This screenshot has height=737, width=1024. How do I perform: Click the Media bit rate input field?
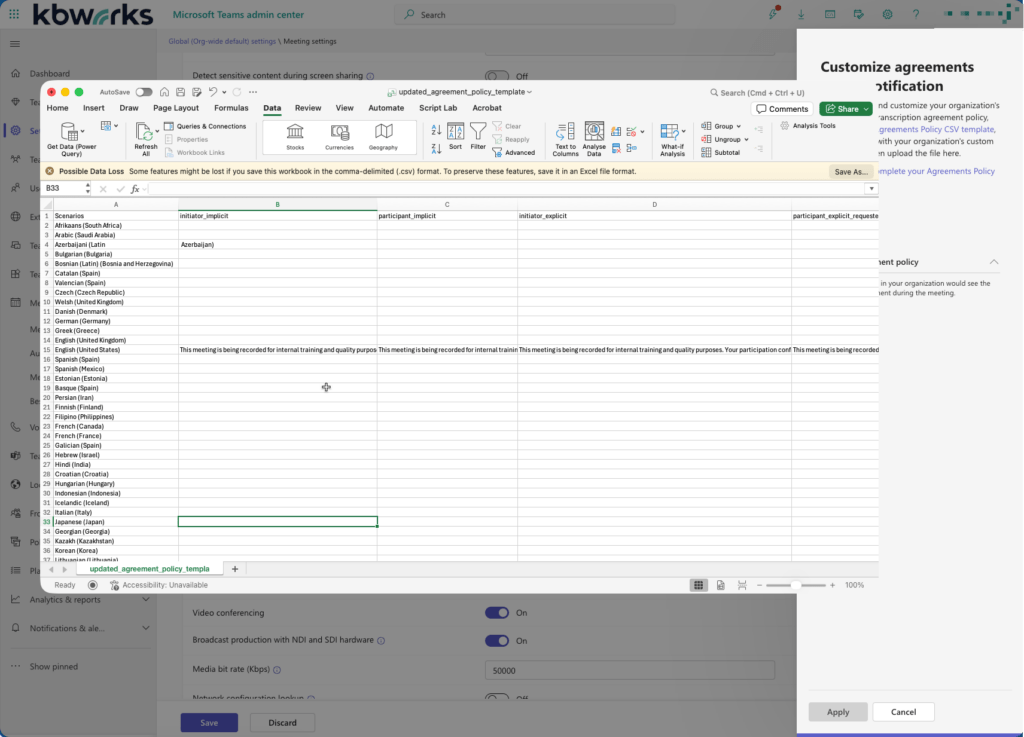tap(629, 669)
